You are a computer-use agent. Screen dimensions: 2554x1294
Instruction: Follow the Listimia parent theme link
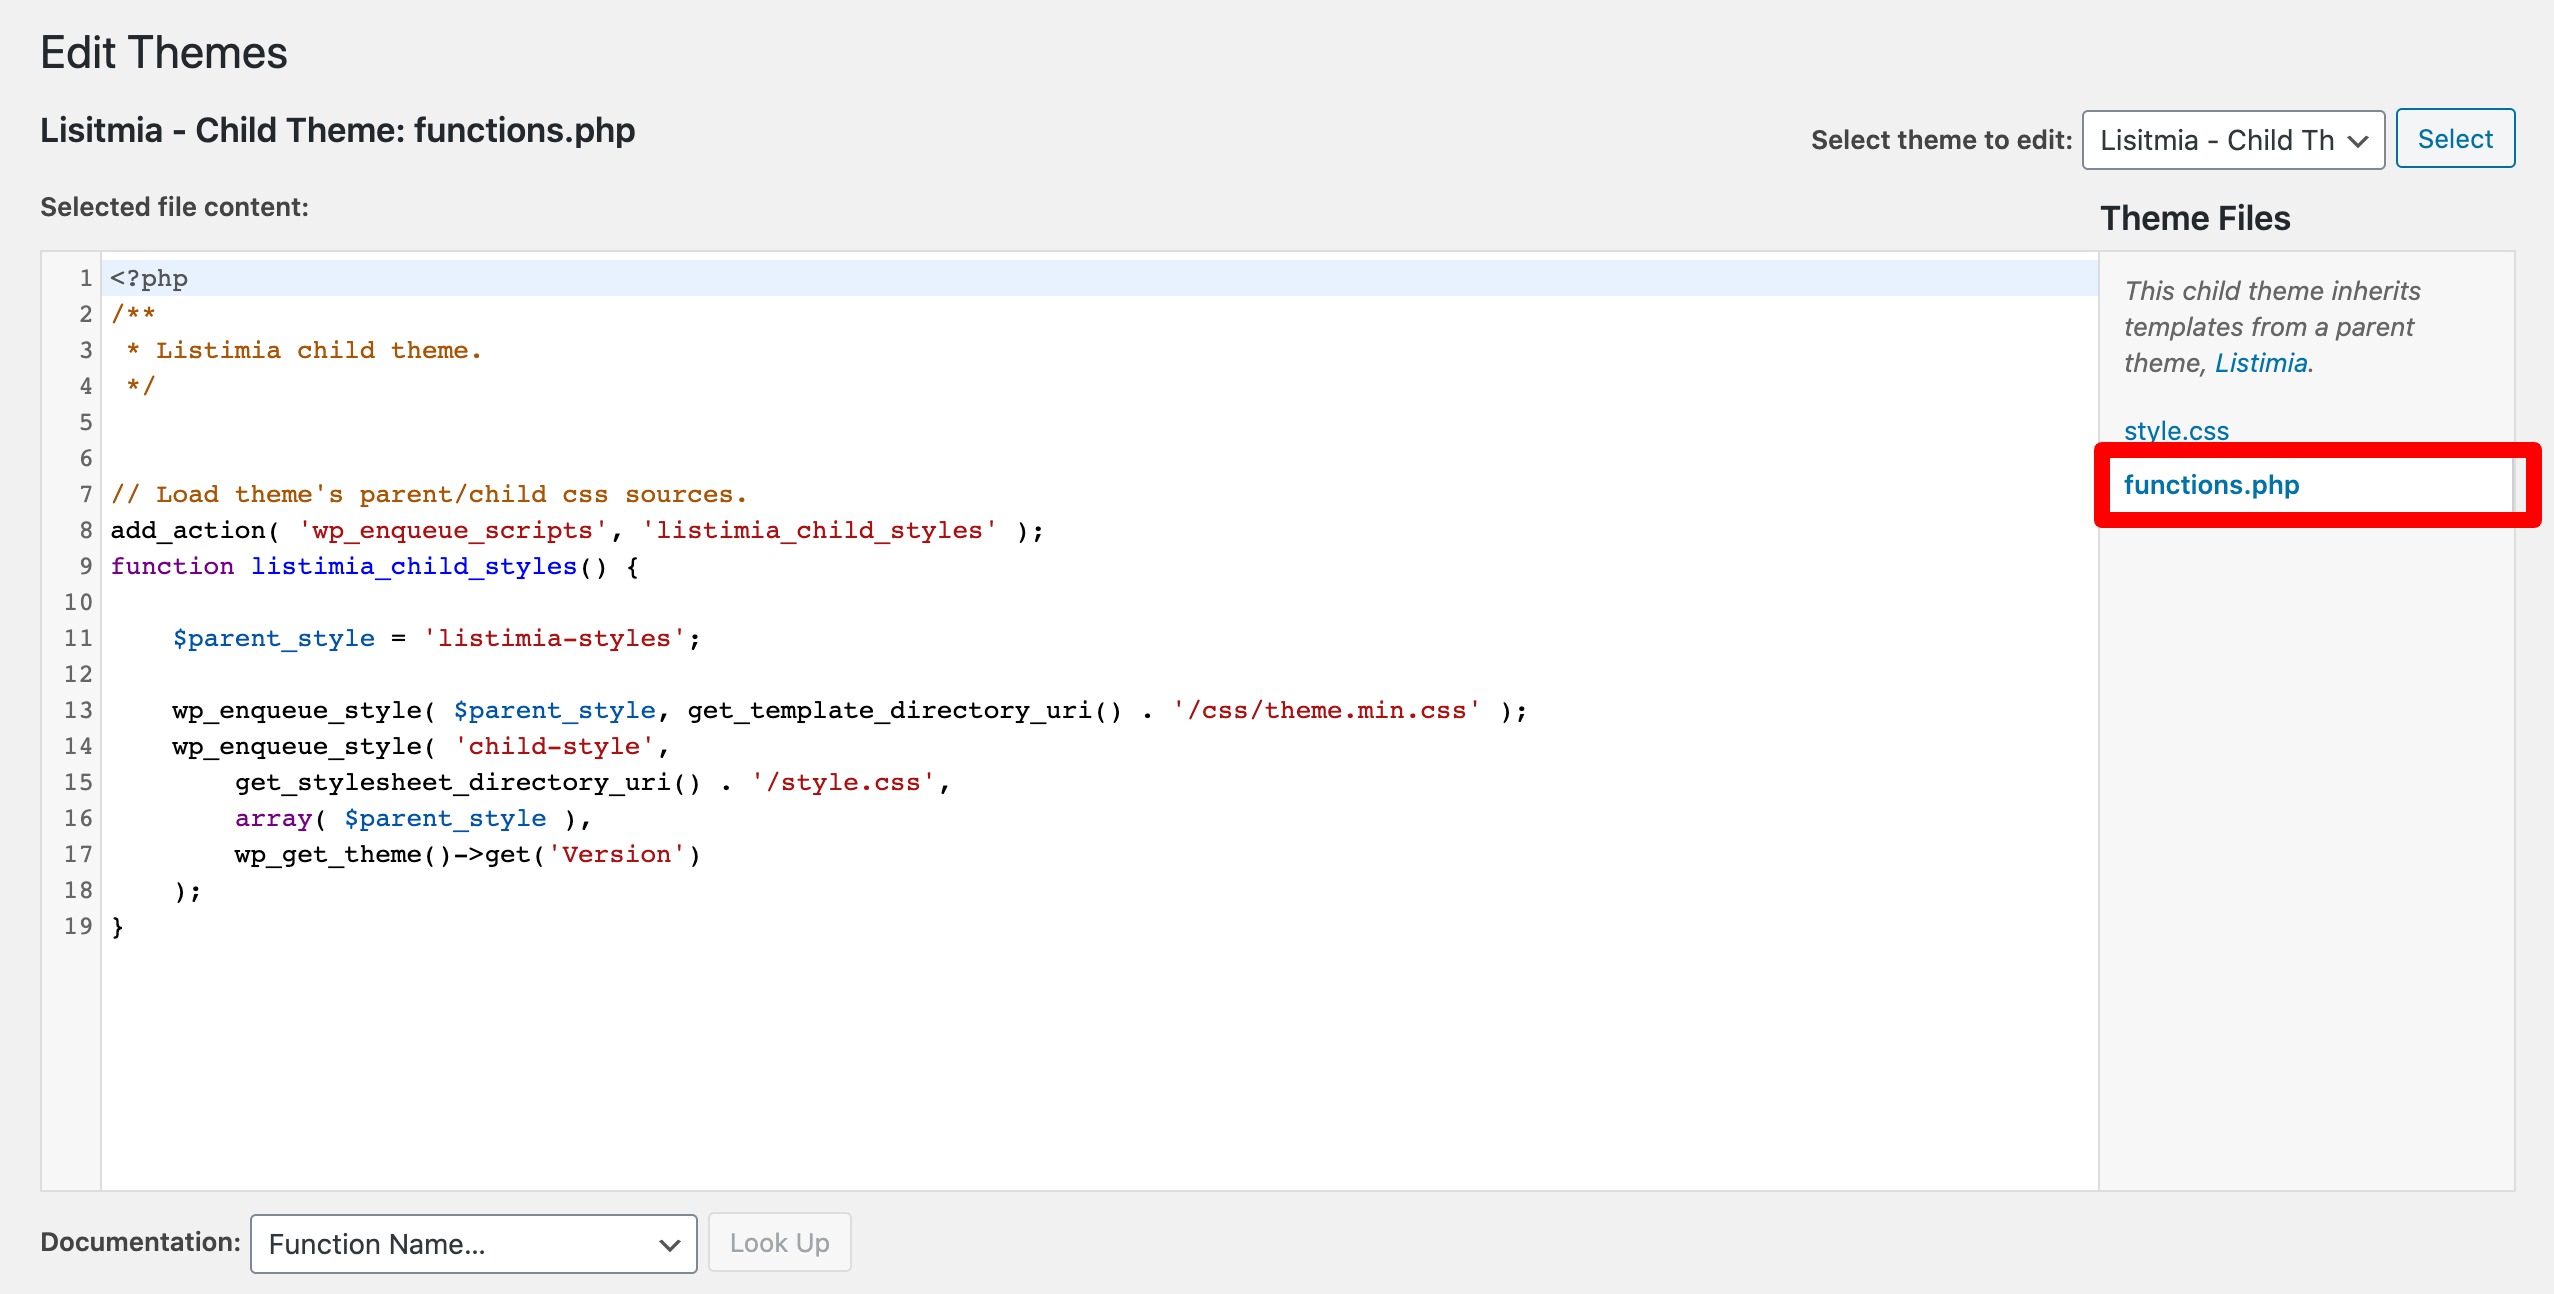2260,363
